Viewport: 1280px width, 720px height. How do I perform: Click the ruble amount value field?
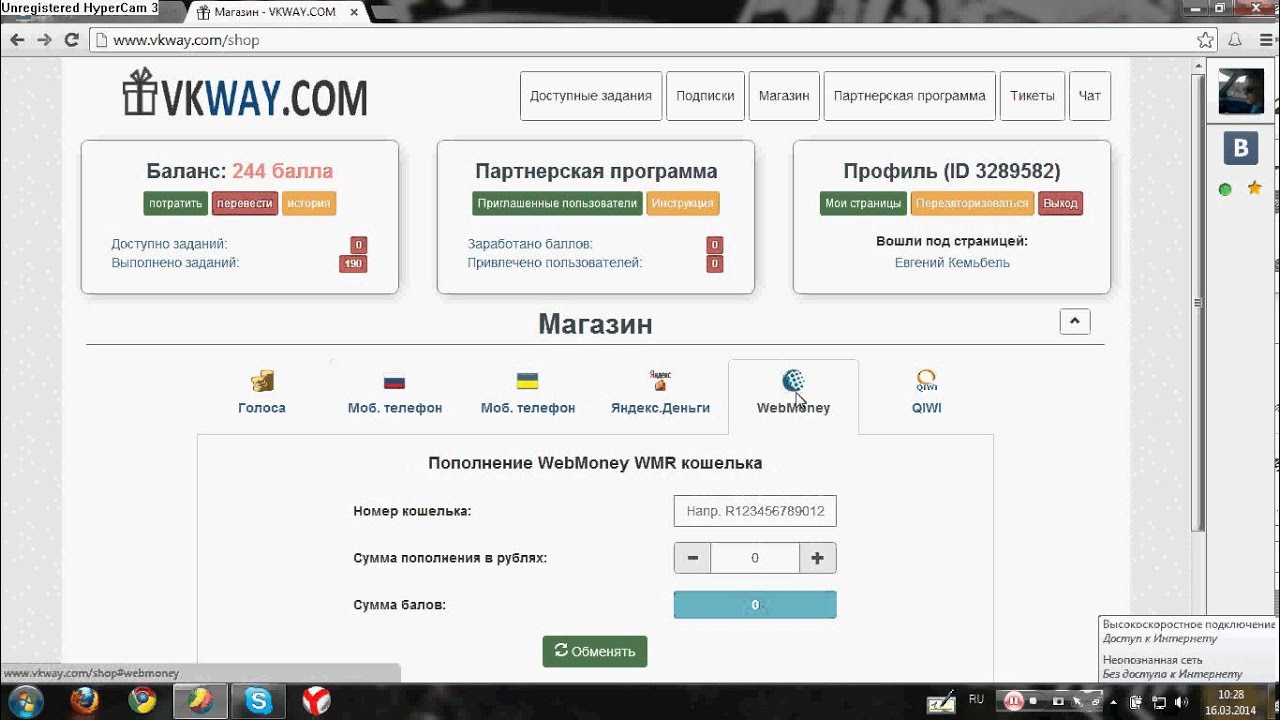coord(755,558)
